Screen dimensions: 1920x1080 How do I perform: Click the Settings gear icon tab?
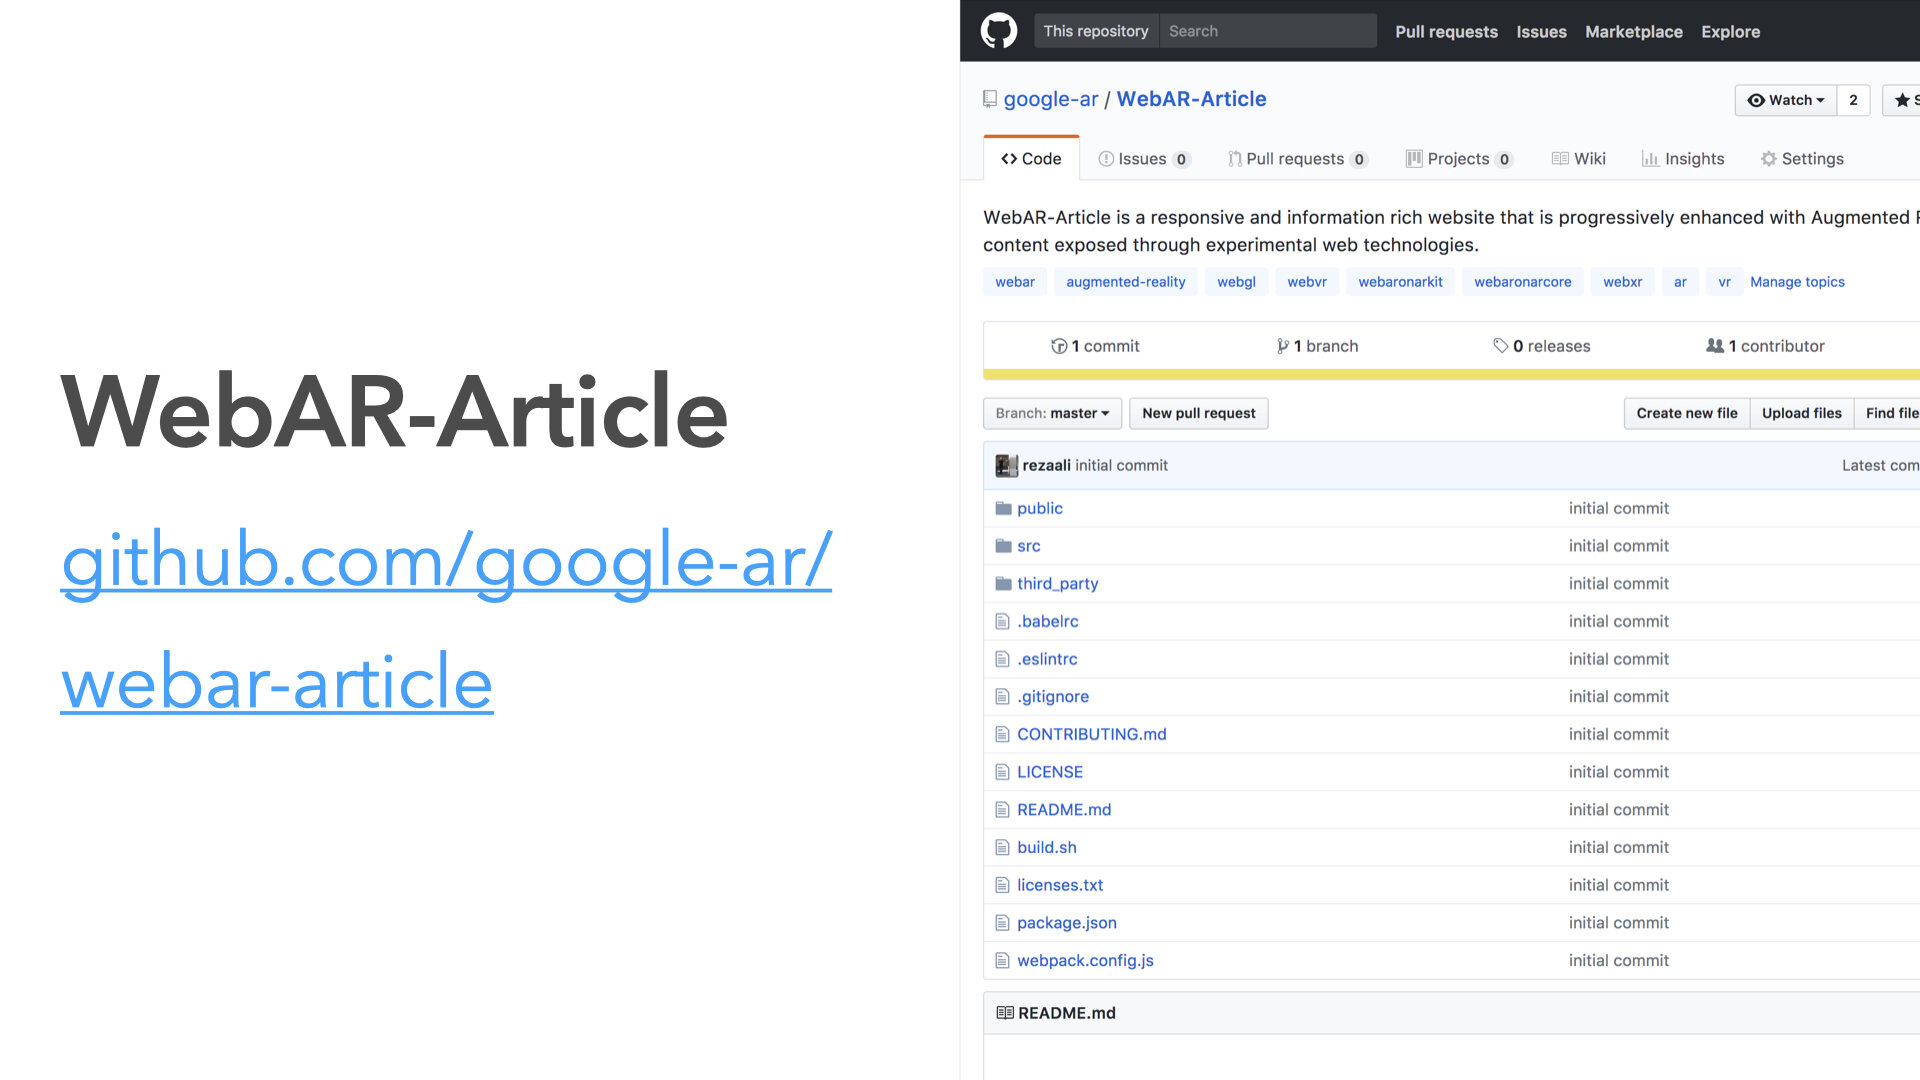click(1768, 159)
